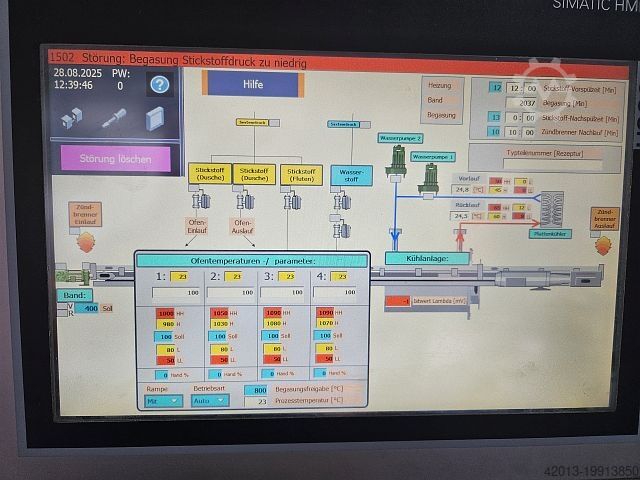Select the Wasserpumpe 2 pump icon
Screen dimensions: 640x480
396,159
